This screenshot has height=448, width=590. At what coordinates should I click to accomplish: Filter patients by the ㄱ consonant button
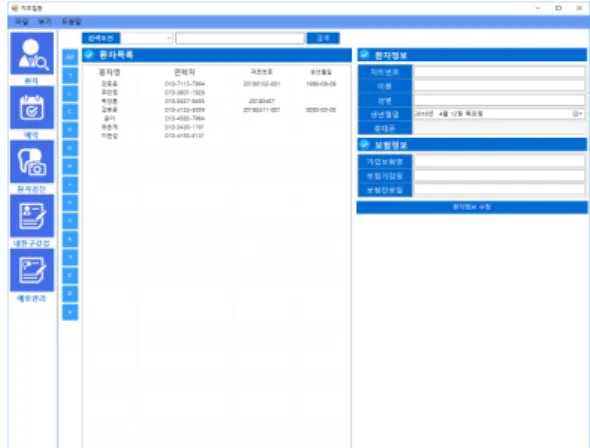70,75
